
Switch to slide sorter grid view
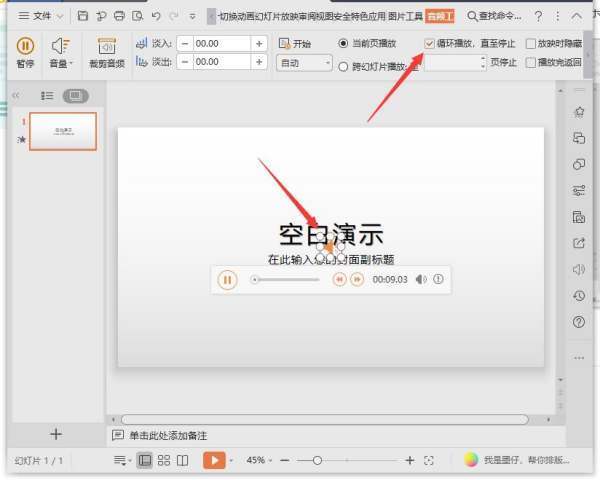click(165, 460)
